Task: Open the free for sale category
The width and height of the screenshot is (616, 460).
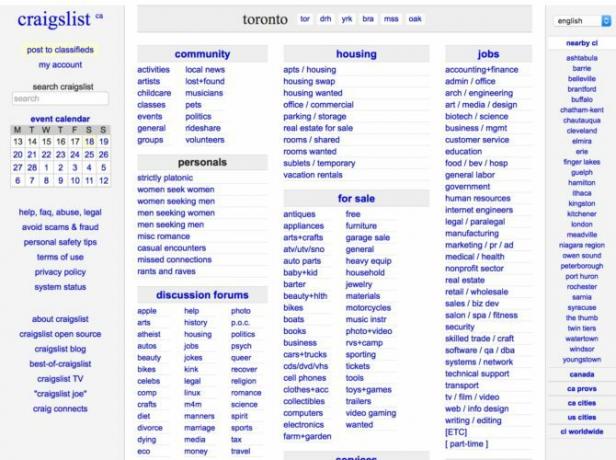Action: tap(353, 214)
